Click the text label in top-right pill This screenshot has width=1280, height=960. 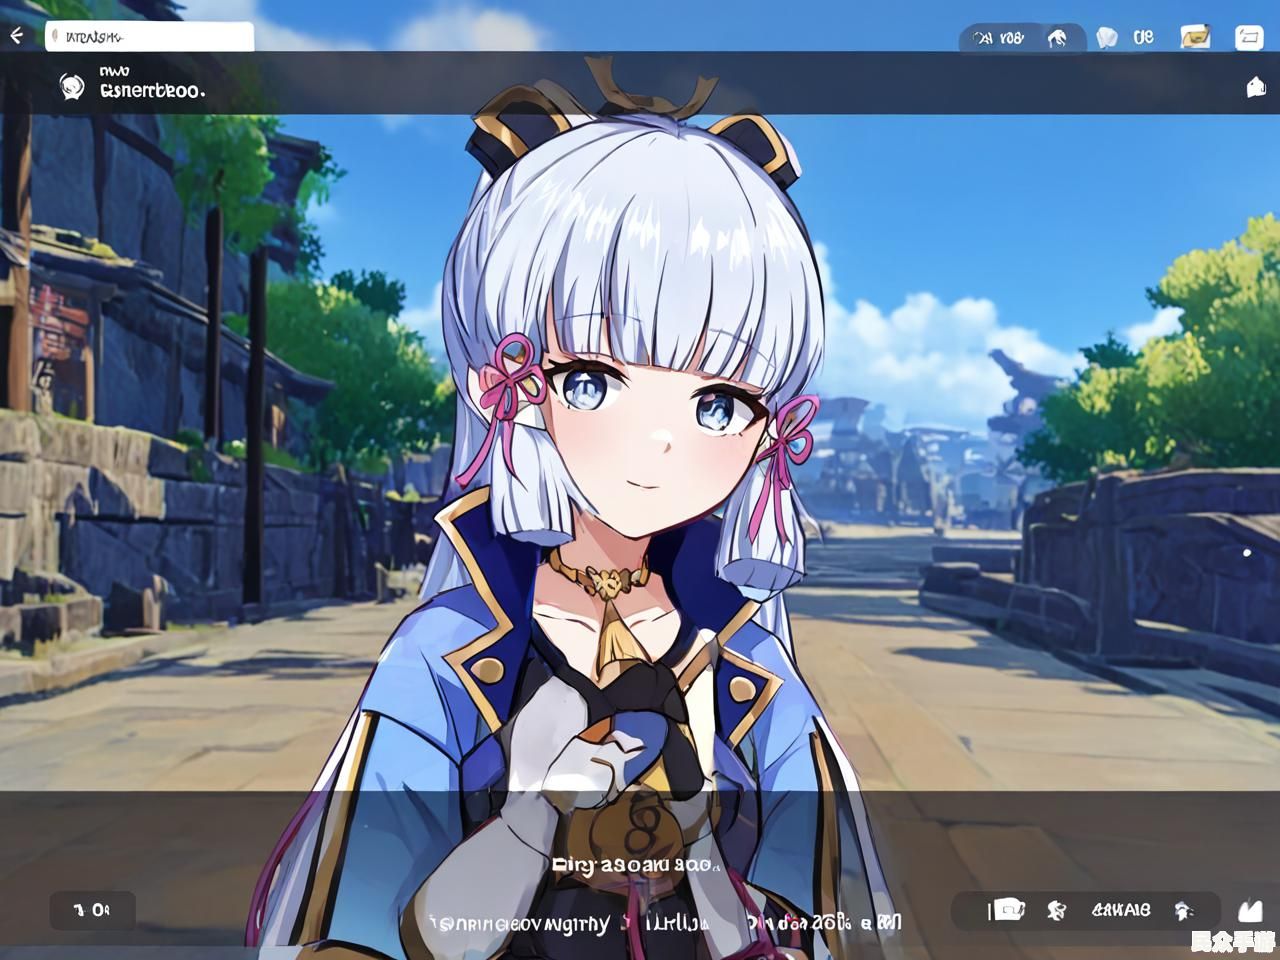coord(999,38)
